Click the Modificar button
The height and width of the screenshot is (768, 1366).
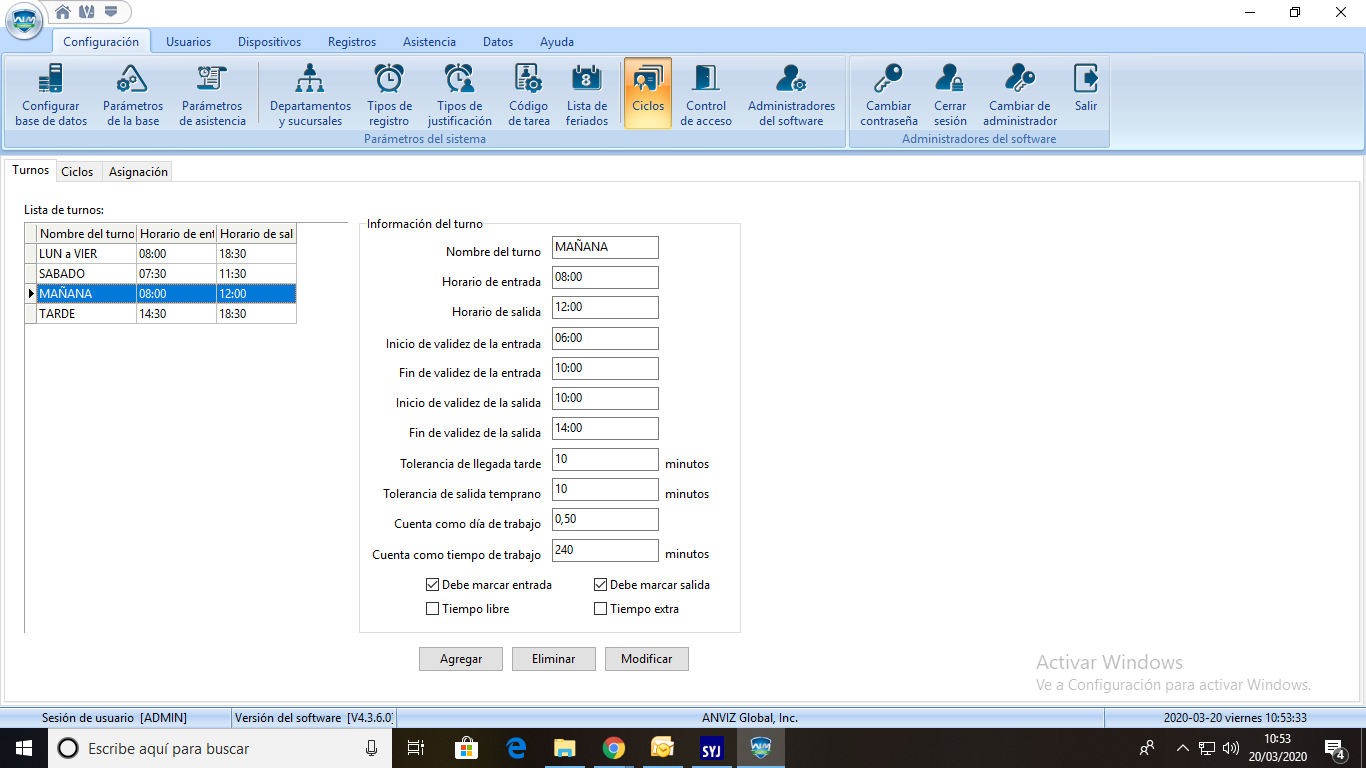click(647, 659)
